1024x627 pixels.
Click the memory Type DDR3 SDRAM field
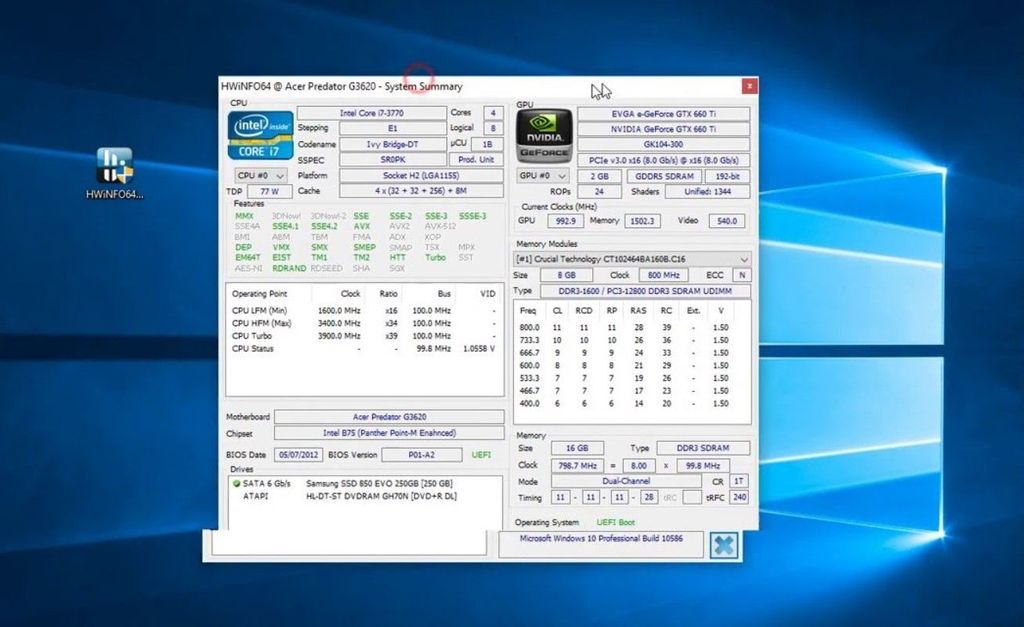(703, 448)
